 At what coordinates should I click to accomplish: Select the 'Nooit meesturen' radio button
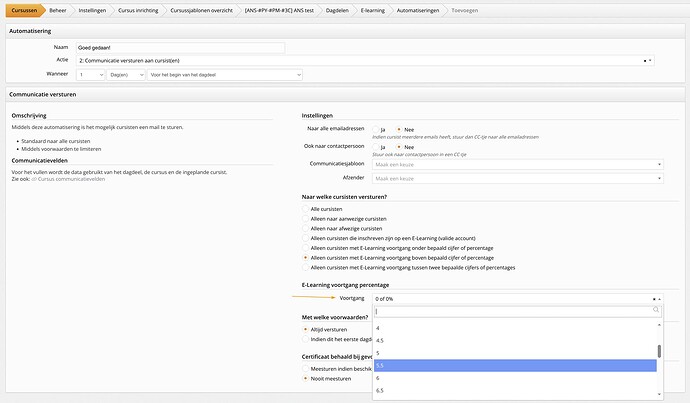[x=306, y=379]
